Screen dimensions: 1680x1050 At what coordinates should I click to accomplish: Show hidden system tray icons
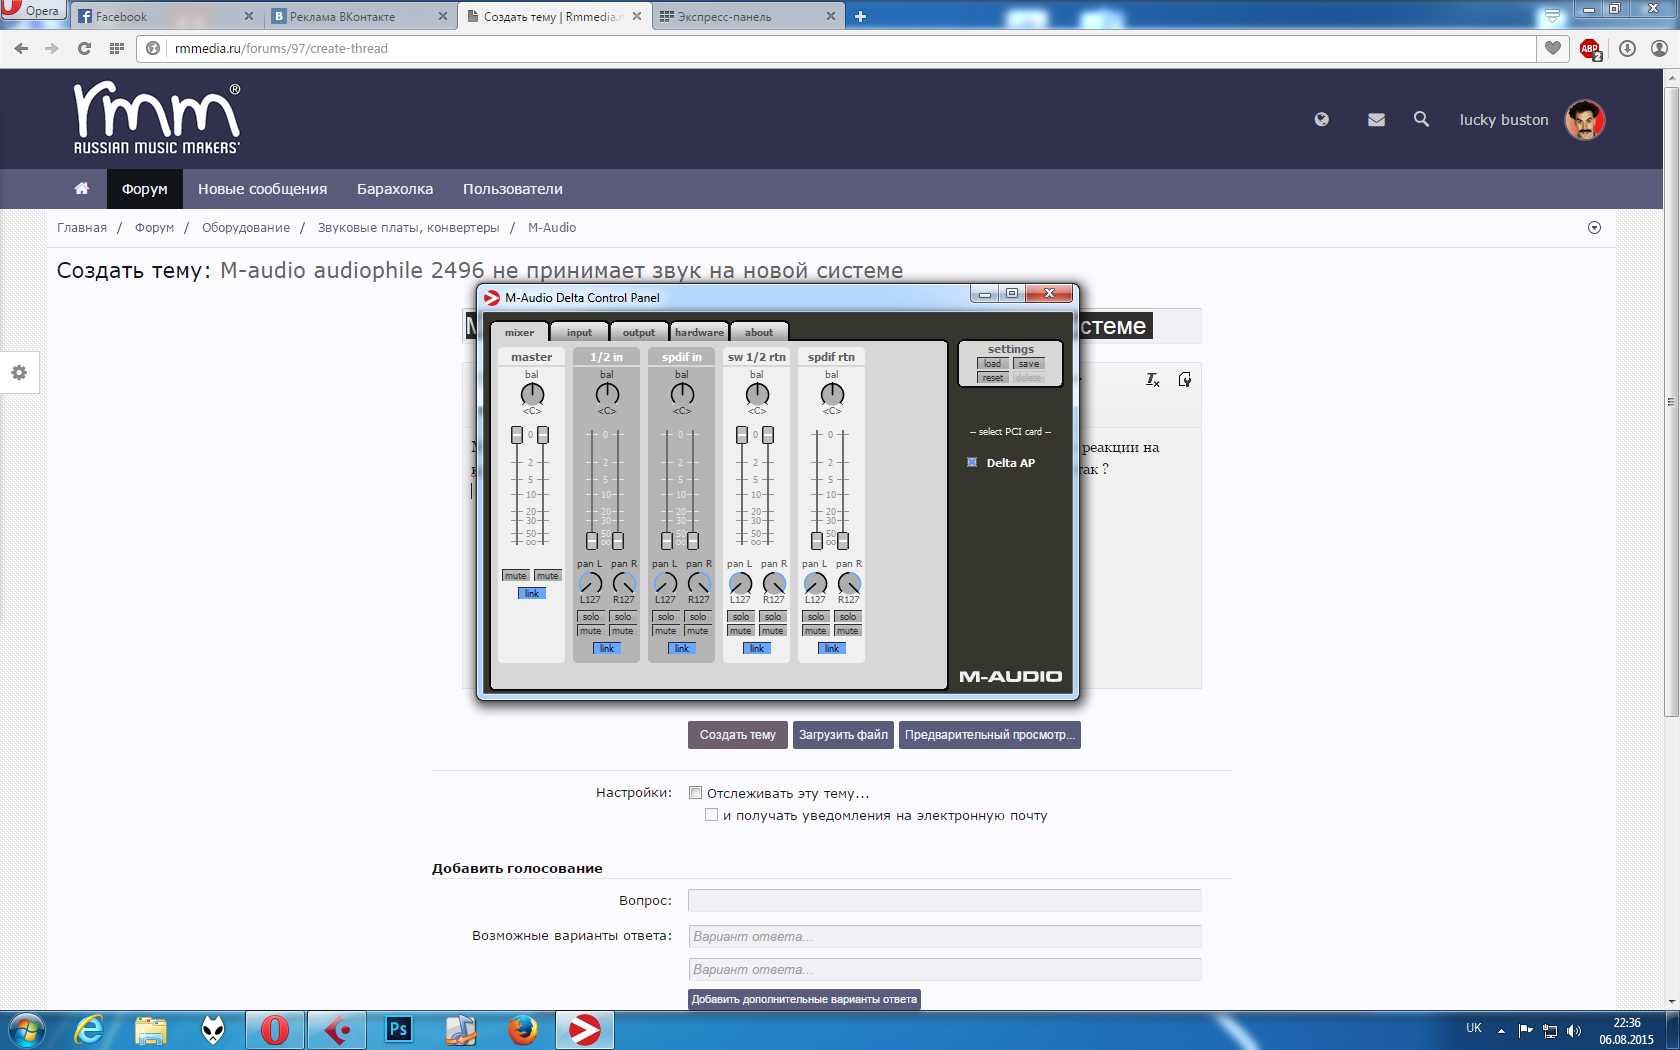[1501, 1030]
